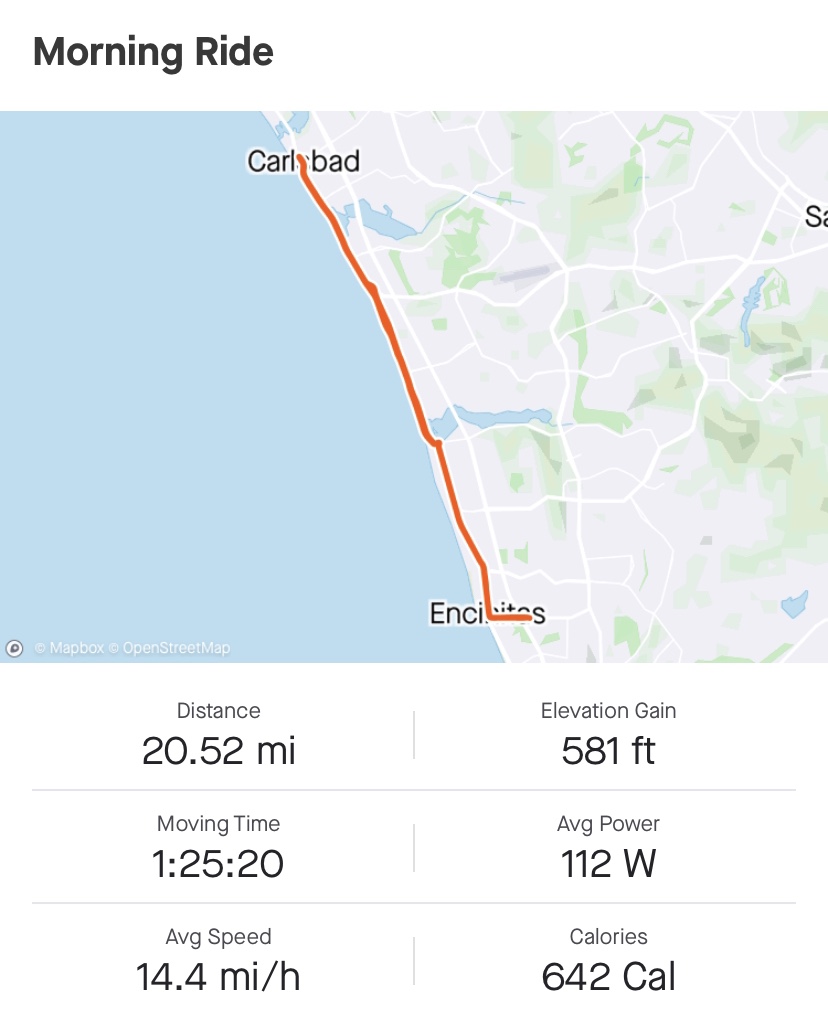Image resolution: width=828 pixels, height=1020 pixels.
Task: Select the 1:25:20 moving time value
Action: tap(218, 863)
